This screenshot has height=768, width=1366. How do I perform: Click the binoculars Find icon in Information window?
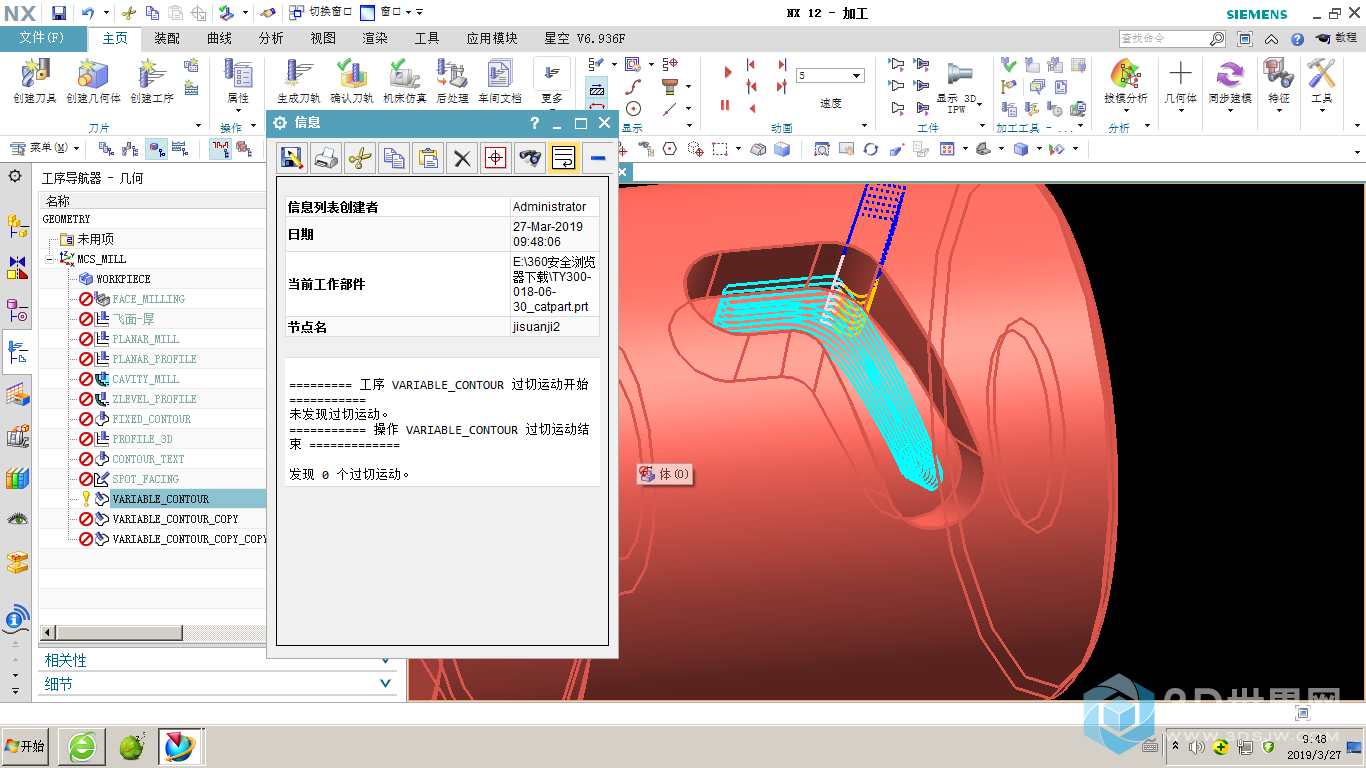click(x=530, y=158)
